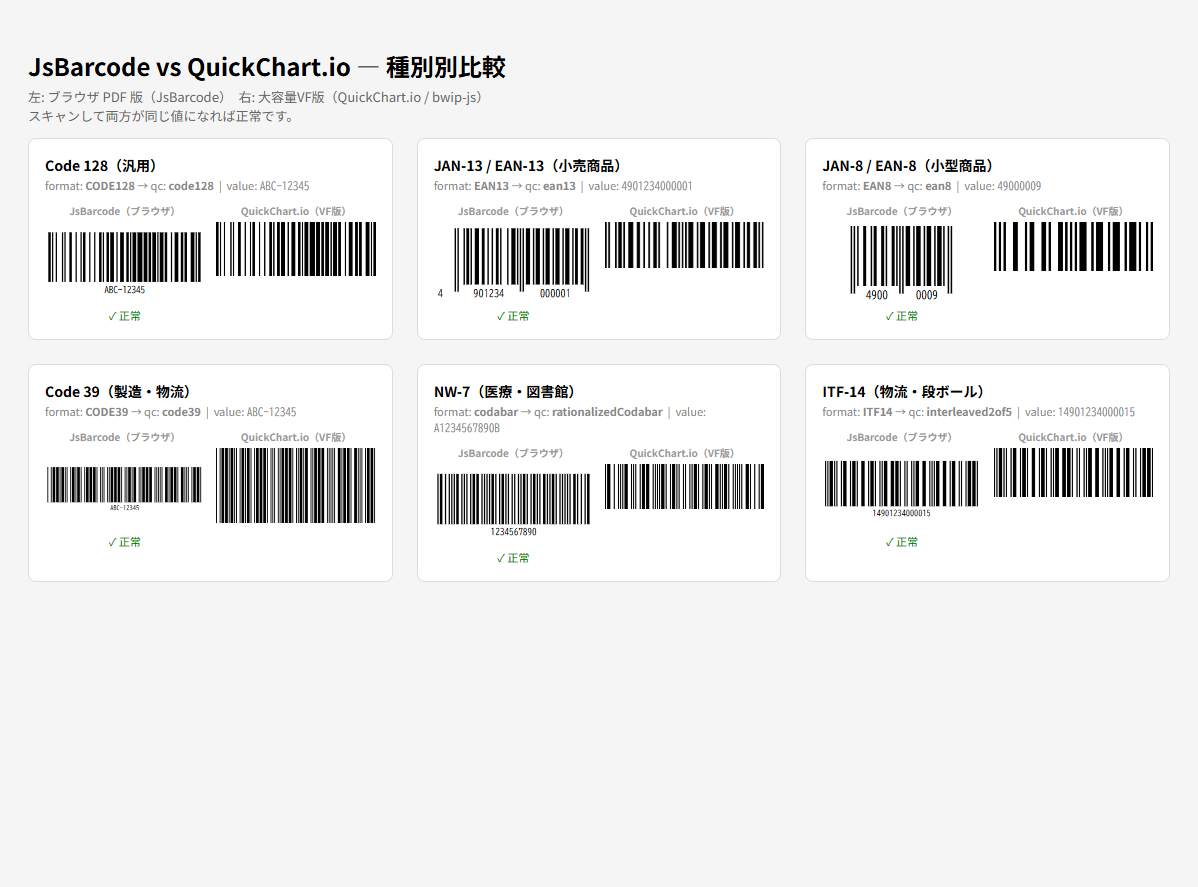The image size is (1198, 887).
Task: Click the QuickChart.io EAN-13 barcode image
Action: pos(684,245)
